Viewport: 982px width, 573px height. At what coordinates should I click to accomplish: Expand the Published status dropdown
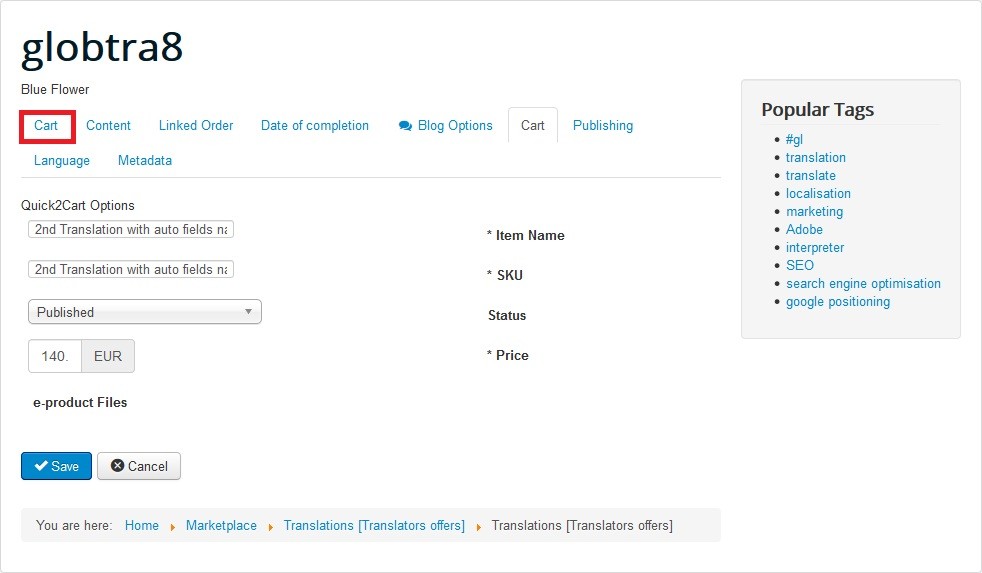click(x=144, y=312)
